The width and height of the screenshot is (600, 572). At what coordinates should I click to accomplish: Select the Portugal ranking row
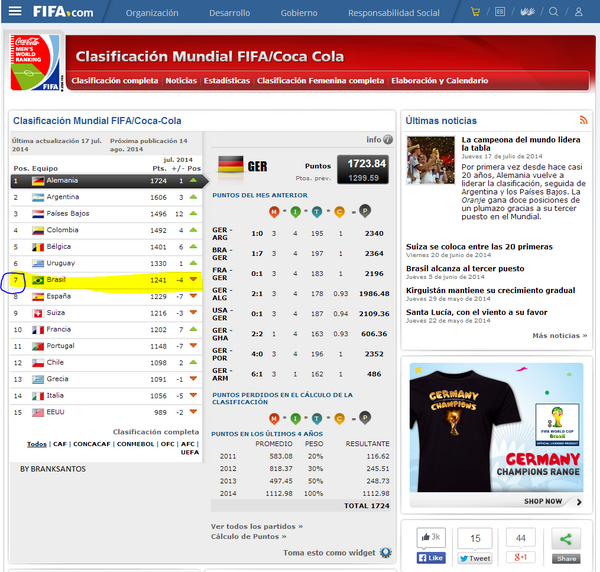106,346
